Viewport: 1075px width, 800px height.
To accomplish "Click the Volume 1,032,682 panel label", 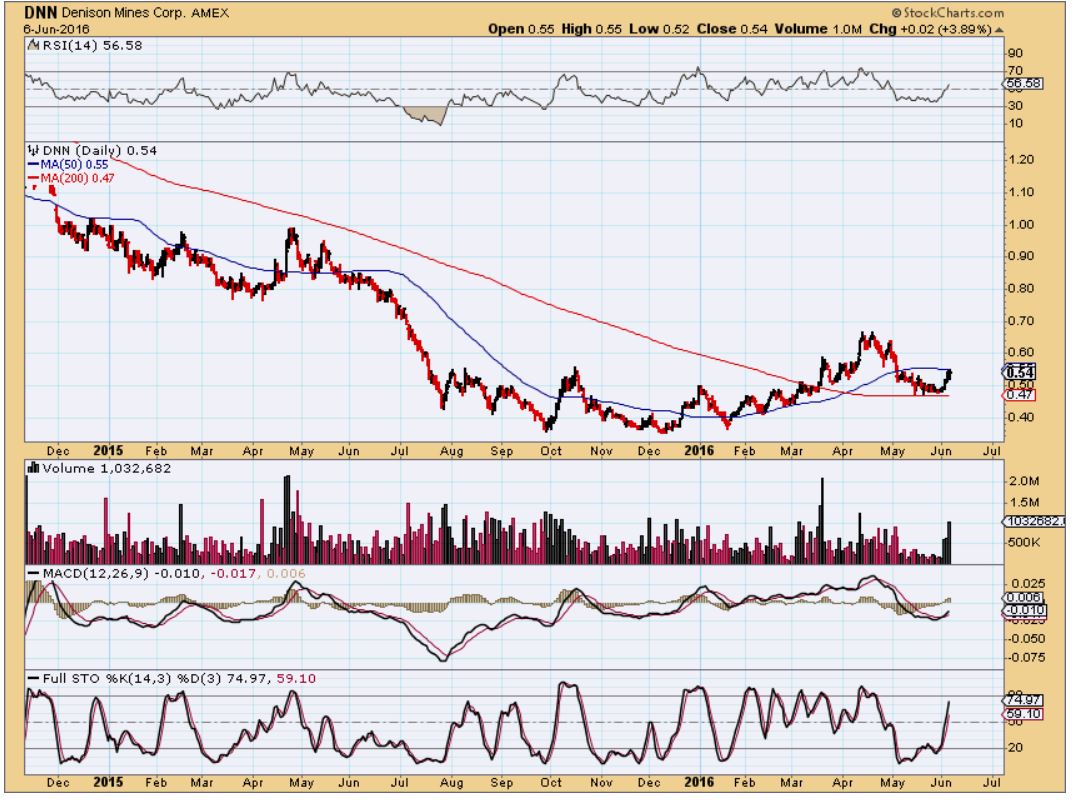I will (106, 468).
